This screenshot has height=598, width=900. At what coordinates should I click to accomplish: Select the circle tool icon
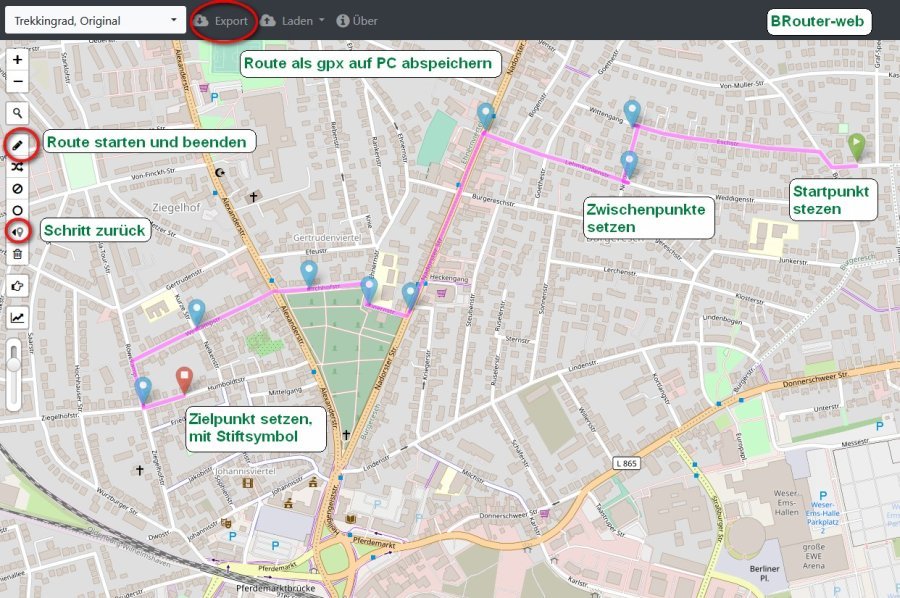click(x=17, y=211)
